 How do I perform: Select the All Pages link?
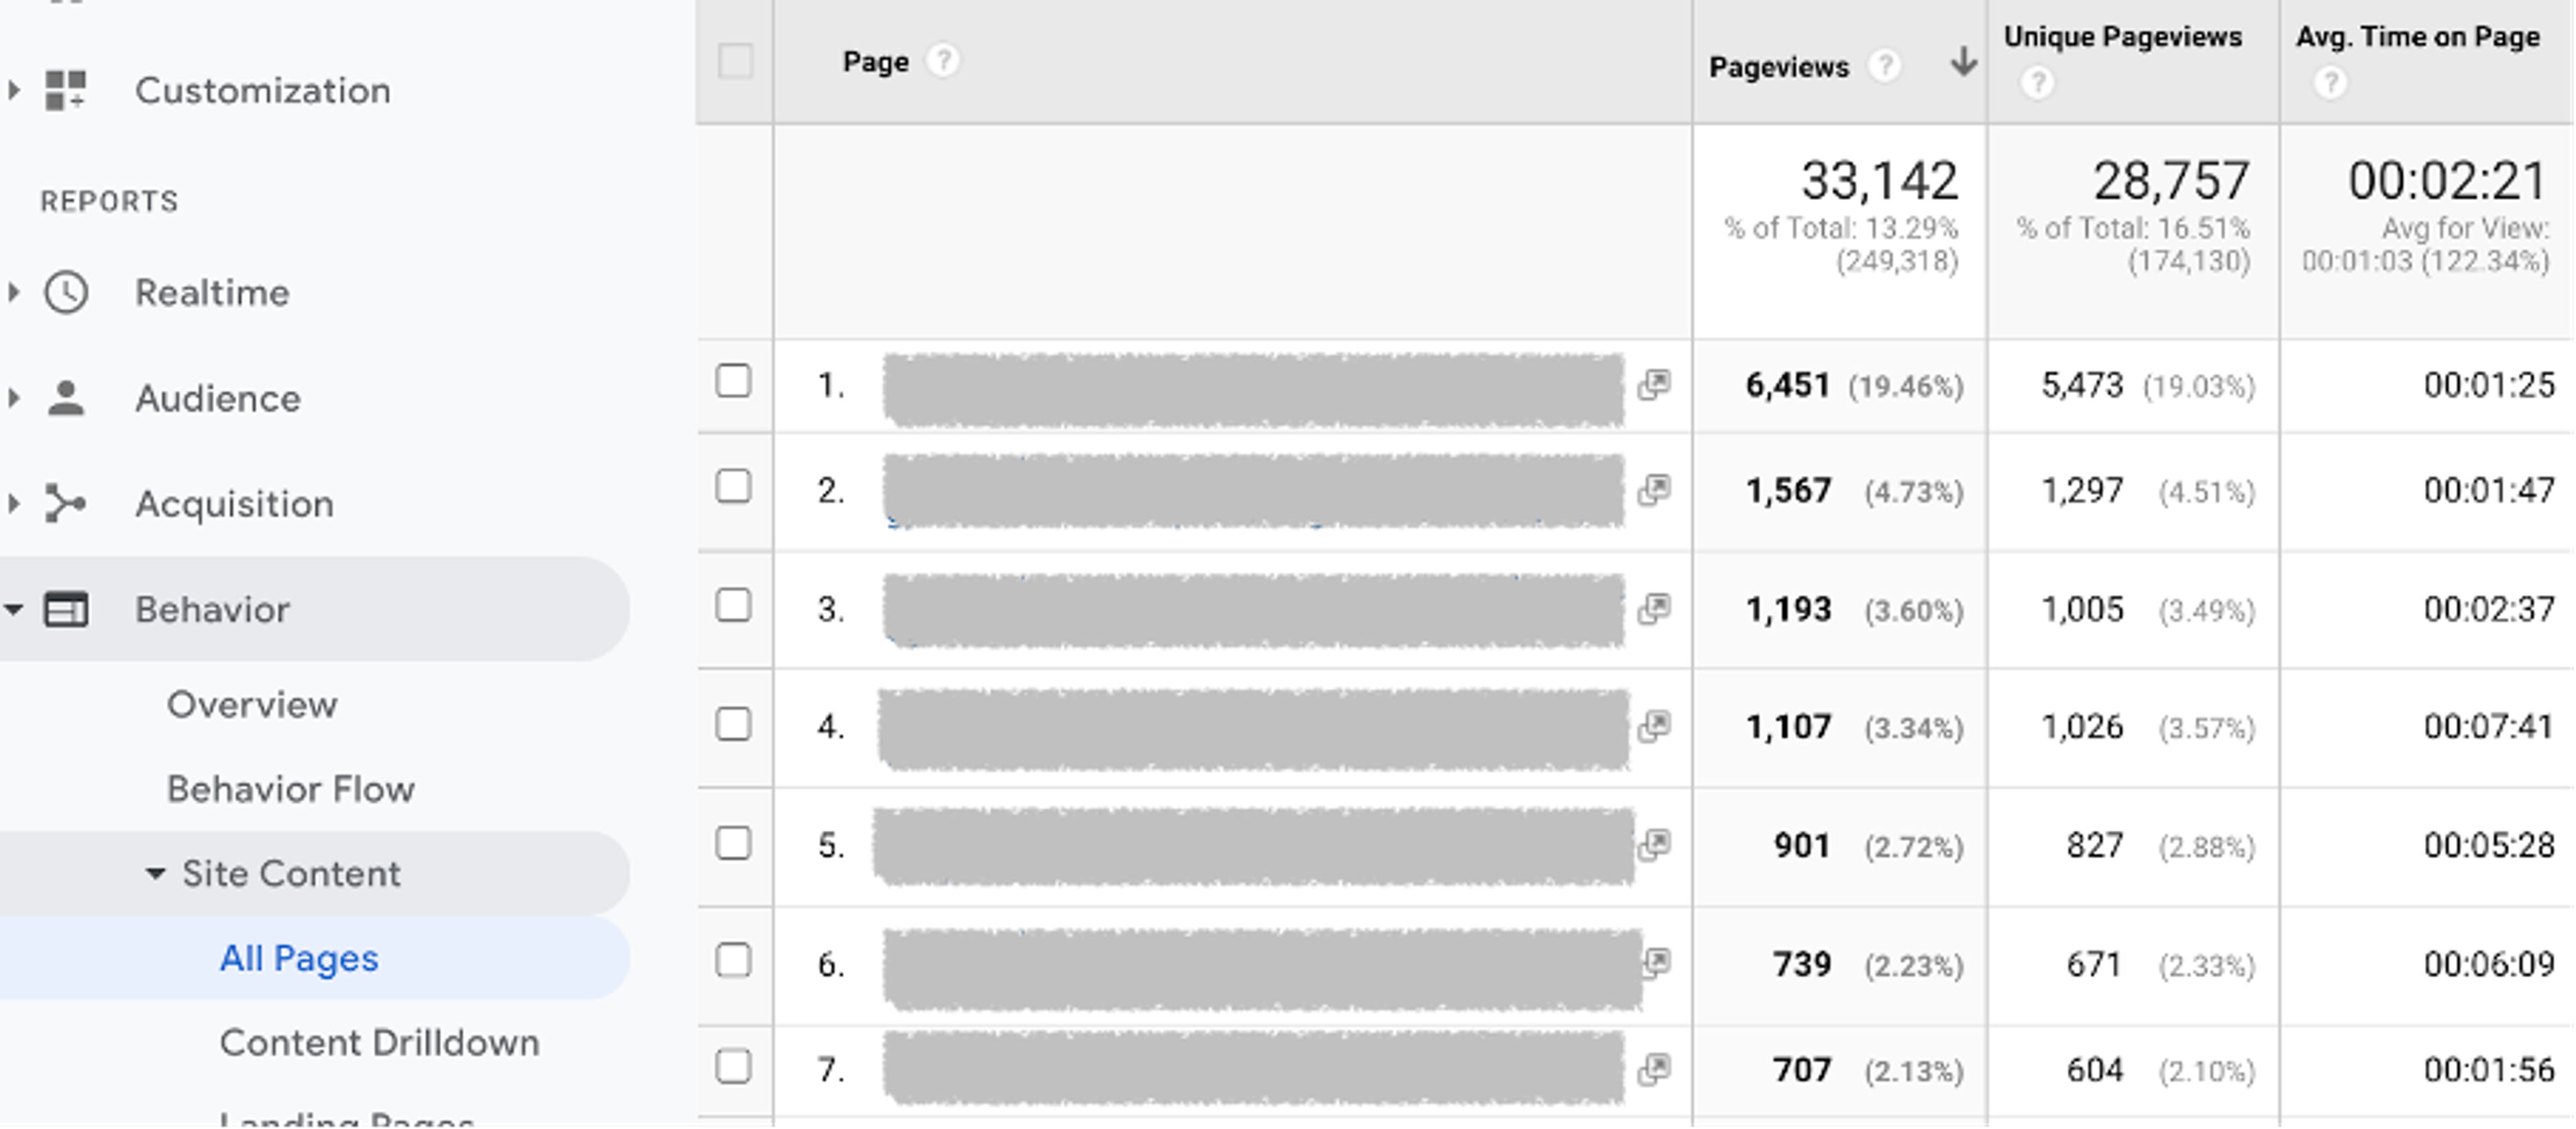pyautogui.click(x=299, y=957)
